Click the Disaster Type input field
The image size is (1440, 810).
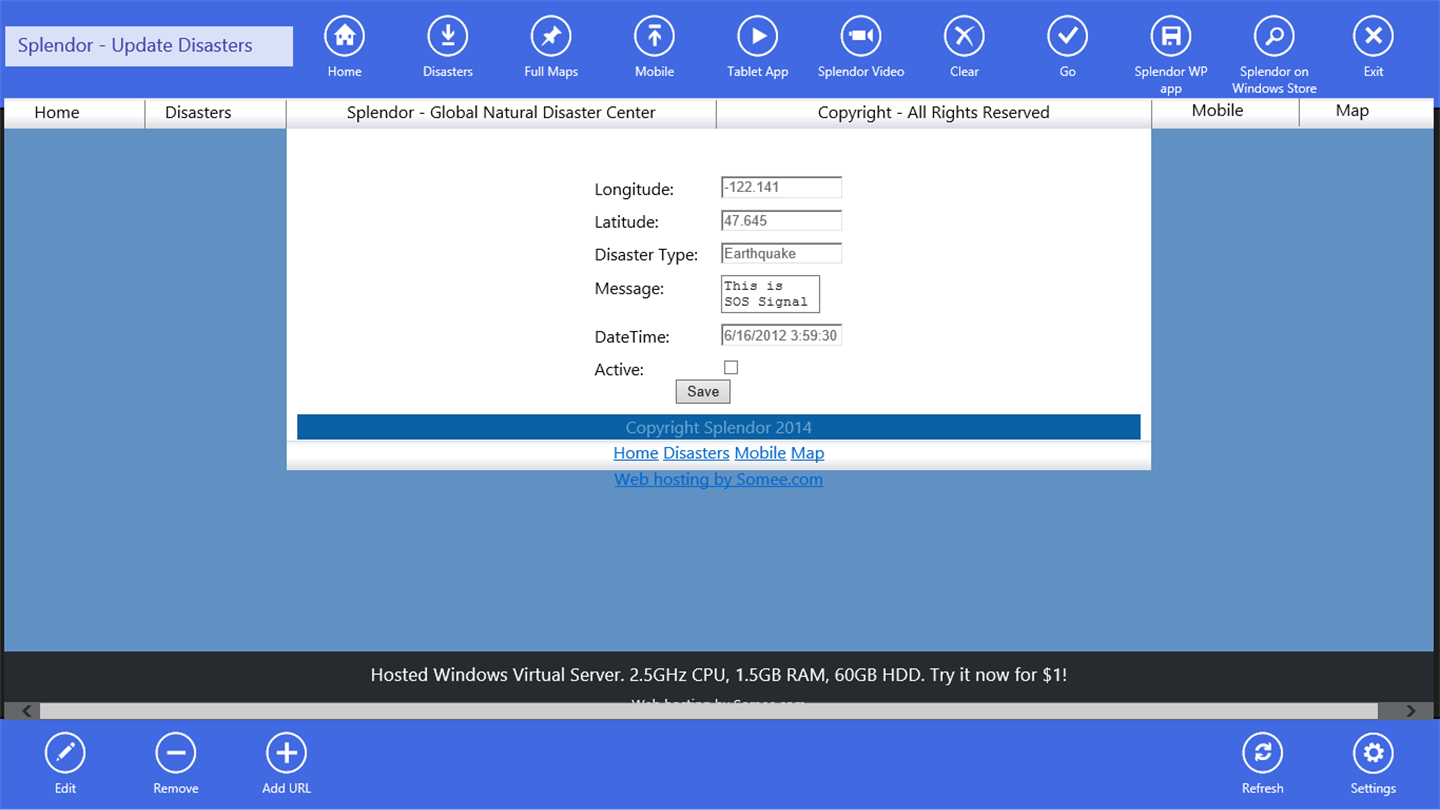781,253
